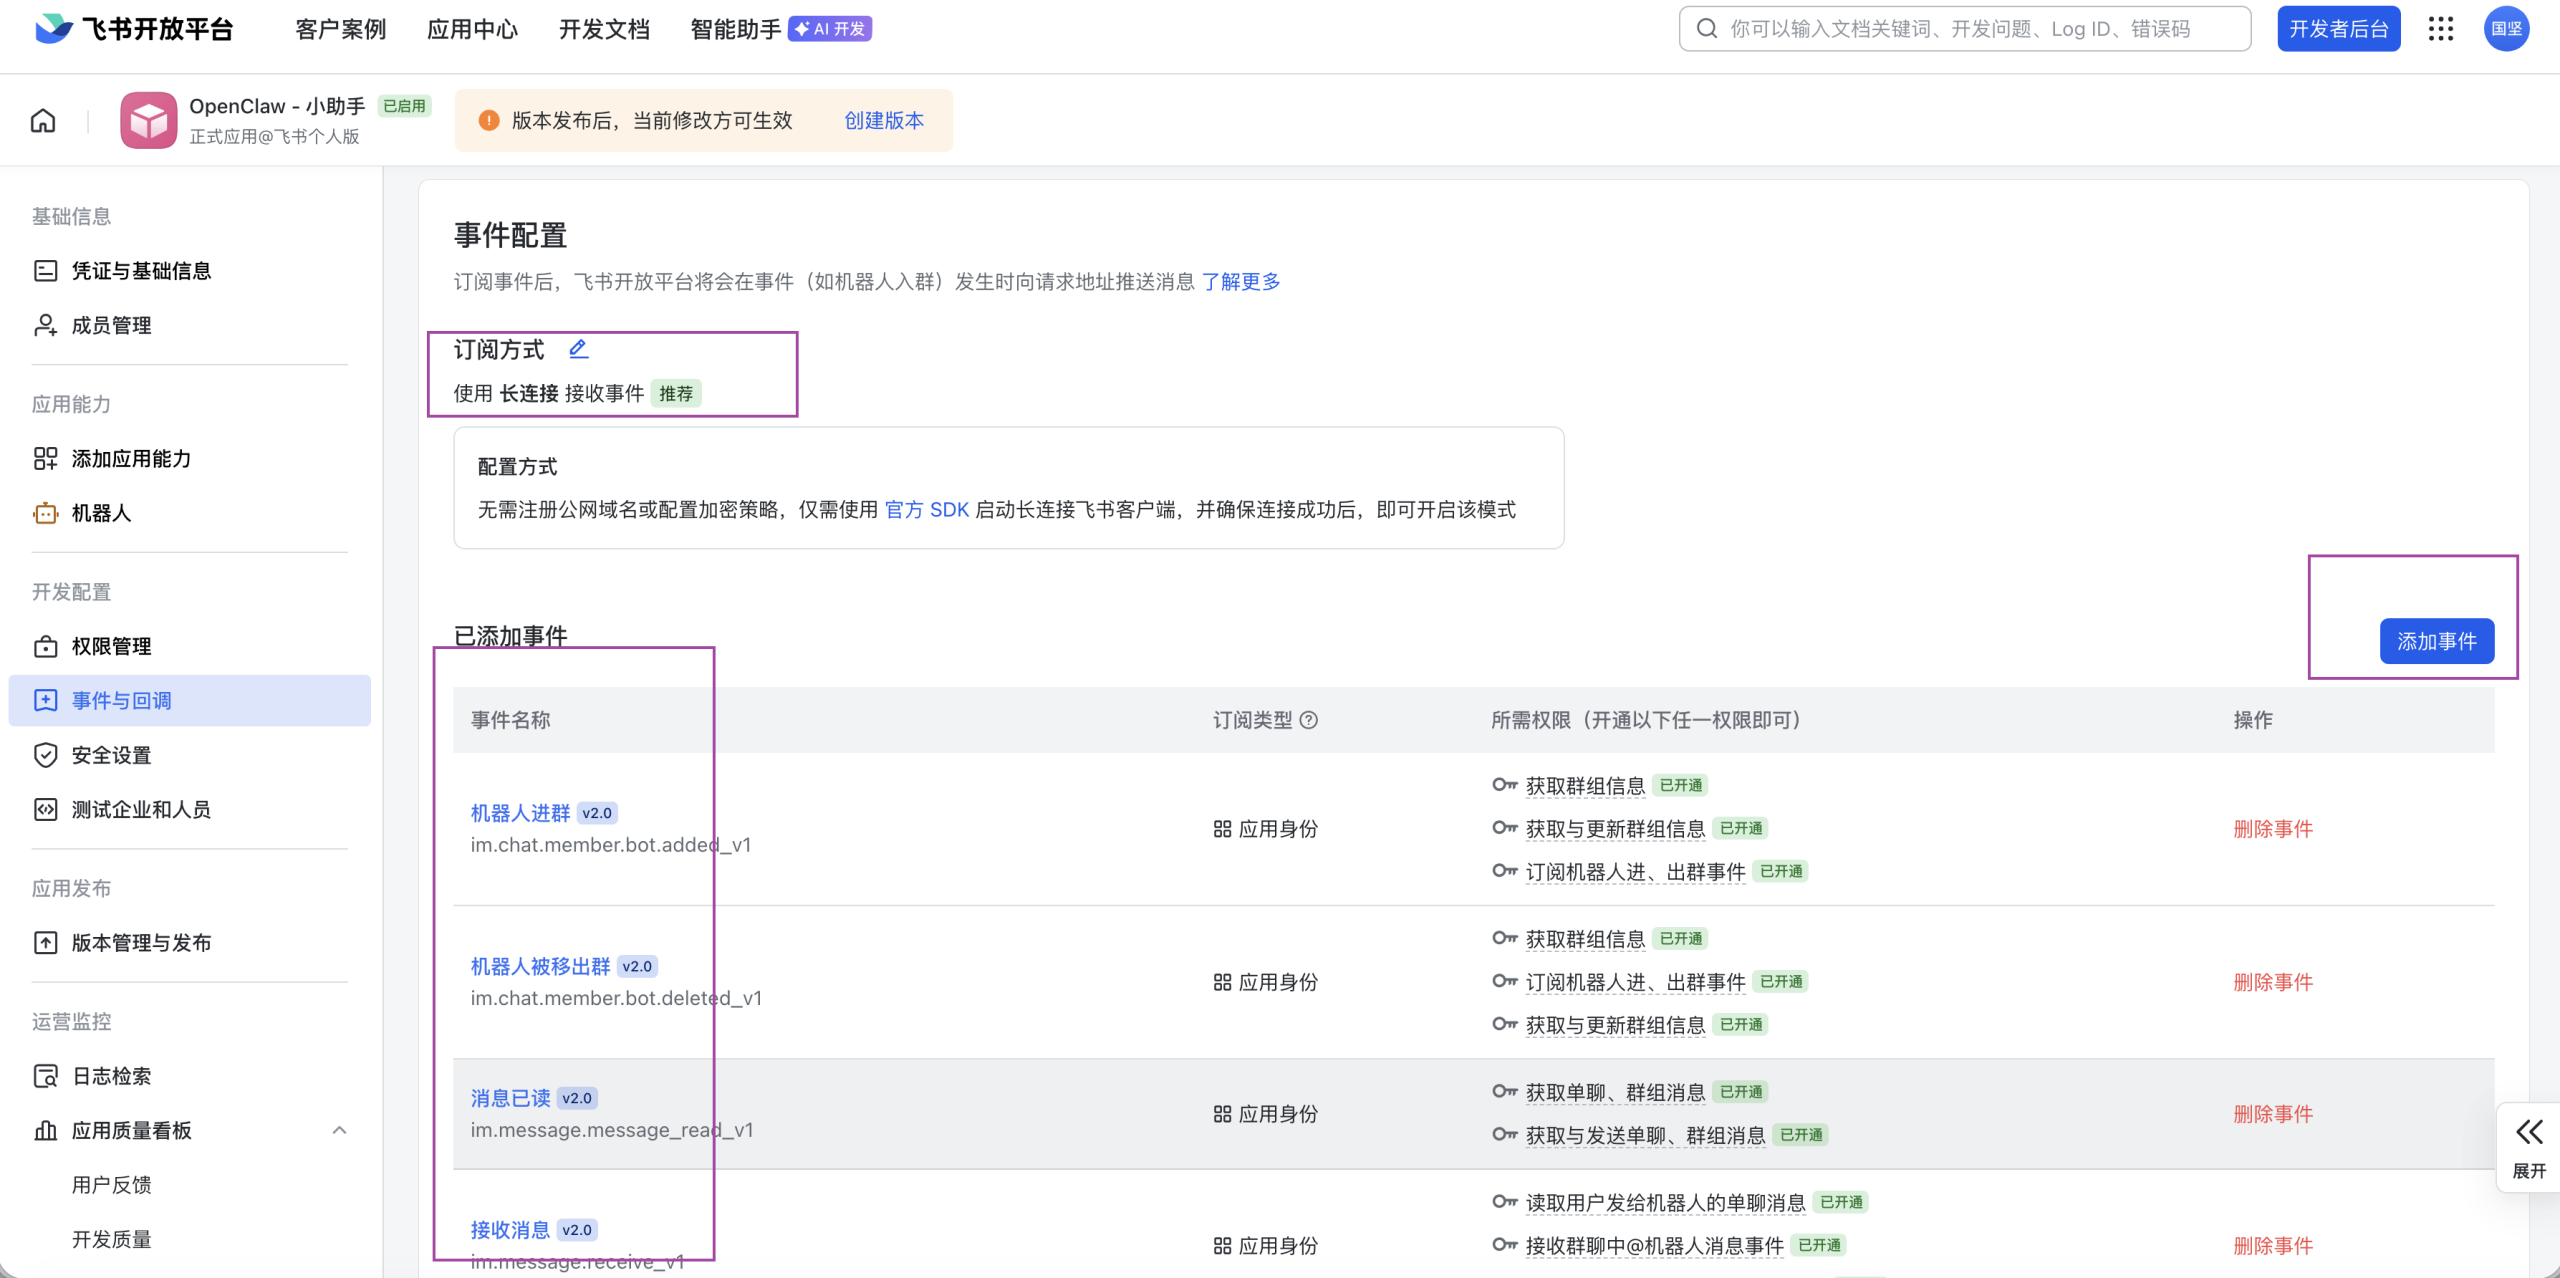
Task: Open 凭证与基础信息 in the sidebar
Action: (x=140, y=270)
